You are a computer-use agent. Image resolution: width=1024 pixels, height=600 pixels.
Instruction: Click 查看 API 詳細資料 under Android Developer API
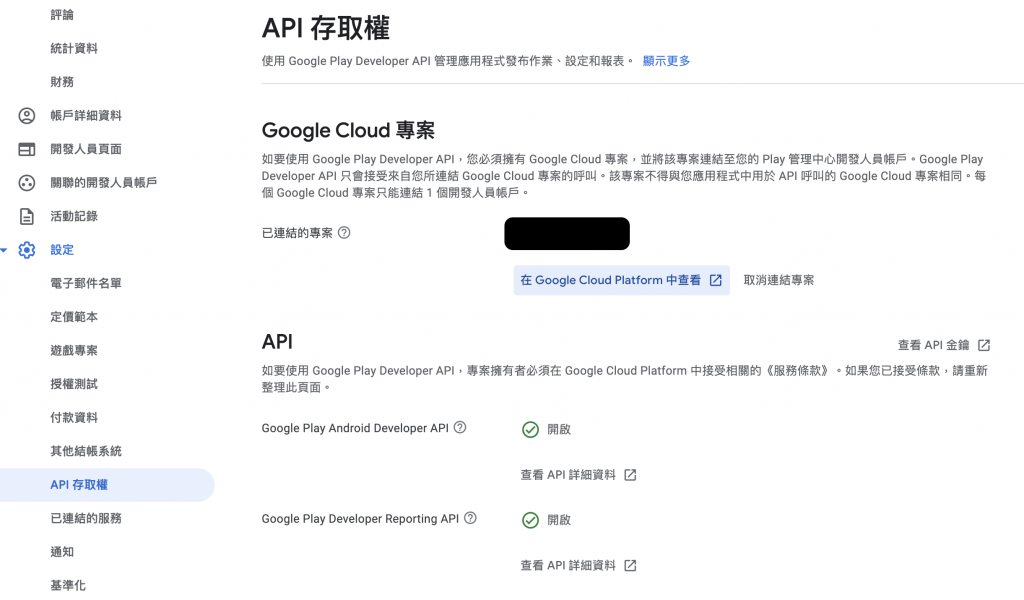pyautogui.click(x=568, y=475)
